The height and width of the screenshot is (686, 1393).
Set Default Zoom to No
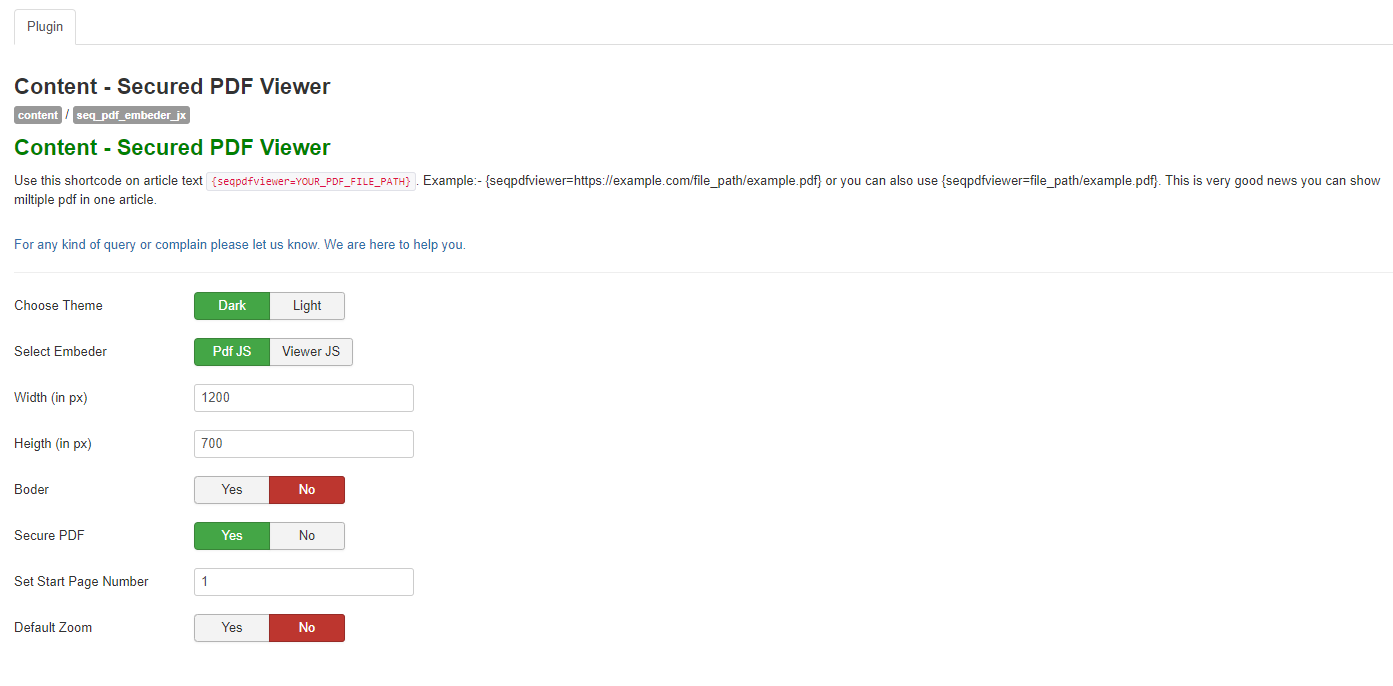[307, 628]
